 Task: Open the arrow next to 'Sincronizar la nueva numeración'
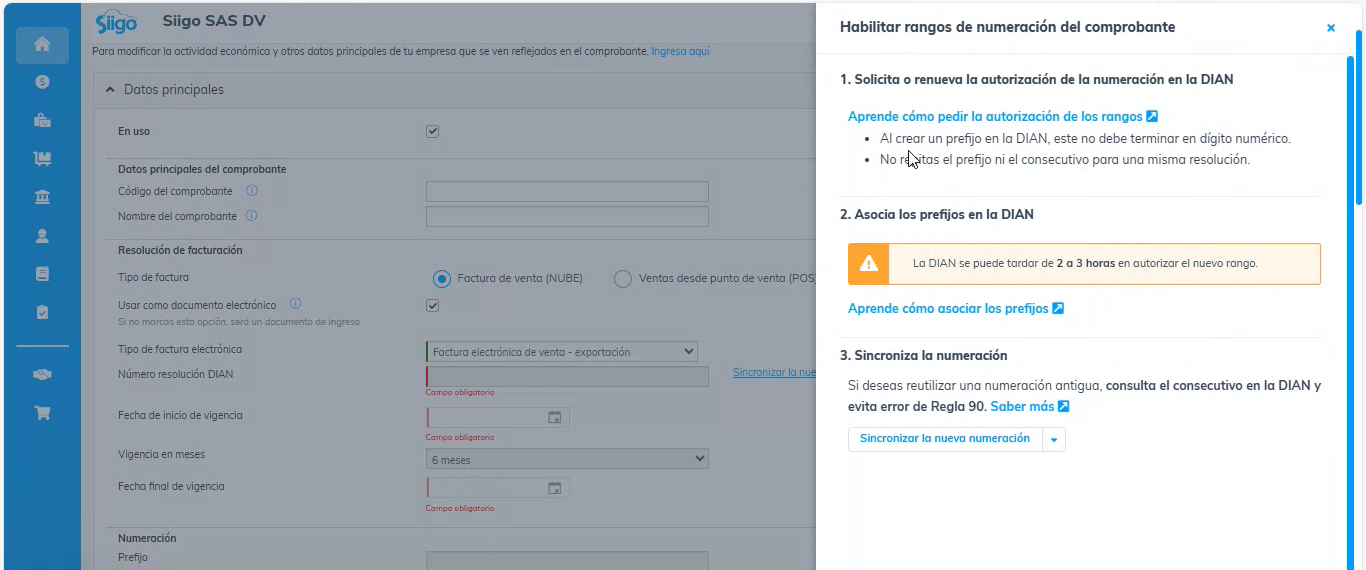click(x=1054, y=440)
